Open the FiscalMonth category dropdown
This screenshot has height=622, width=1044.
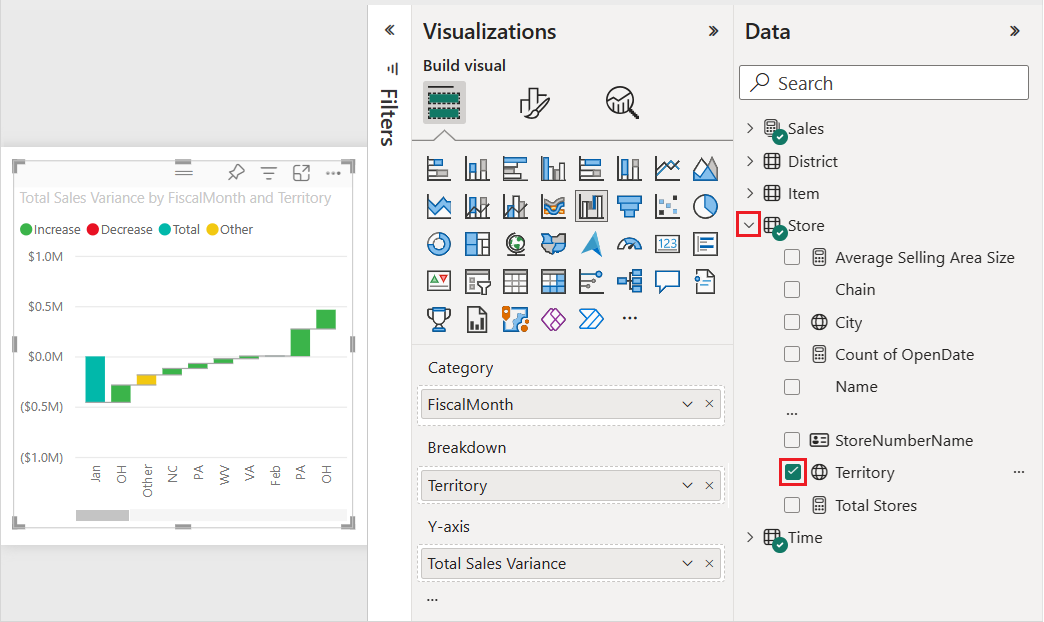(x=687, y=404)
